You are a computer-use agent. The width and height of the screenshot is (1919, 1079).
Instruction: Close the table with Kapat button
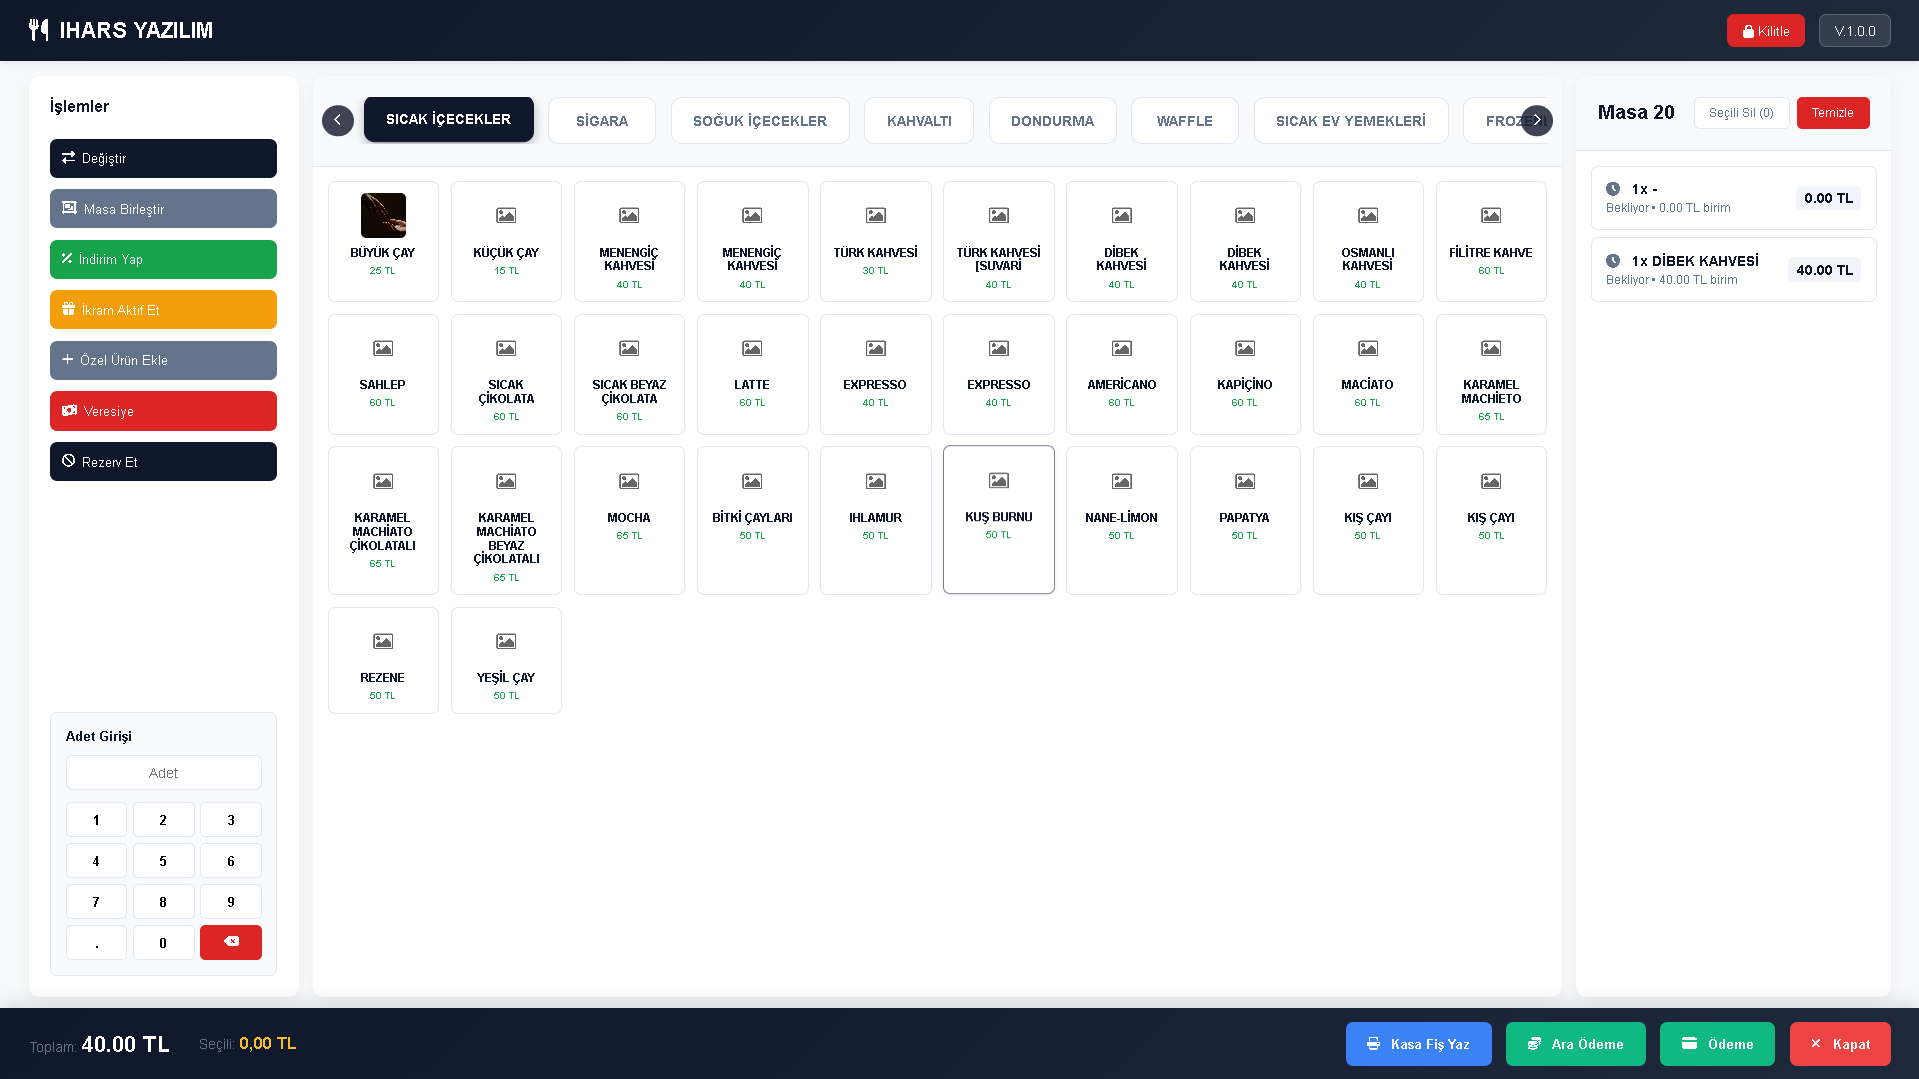pyautogui.click(x=1839, y=1044)
